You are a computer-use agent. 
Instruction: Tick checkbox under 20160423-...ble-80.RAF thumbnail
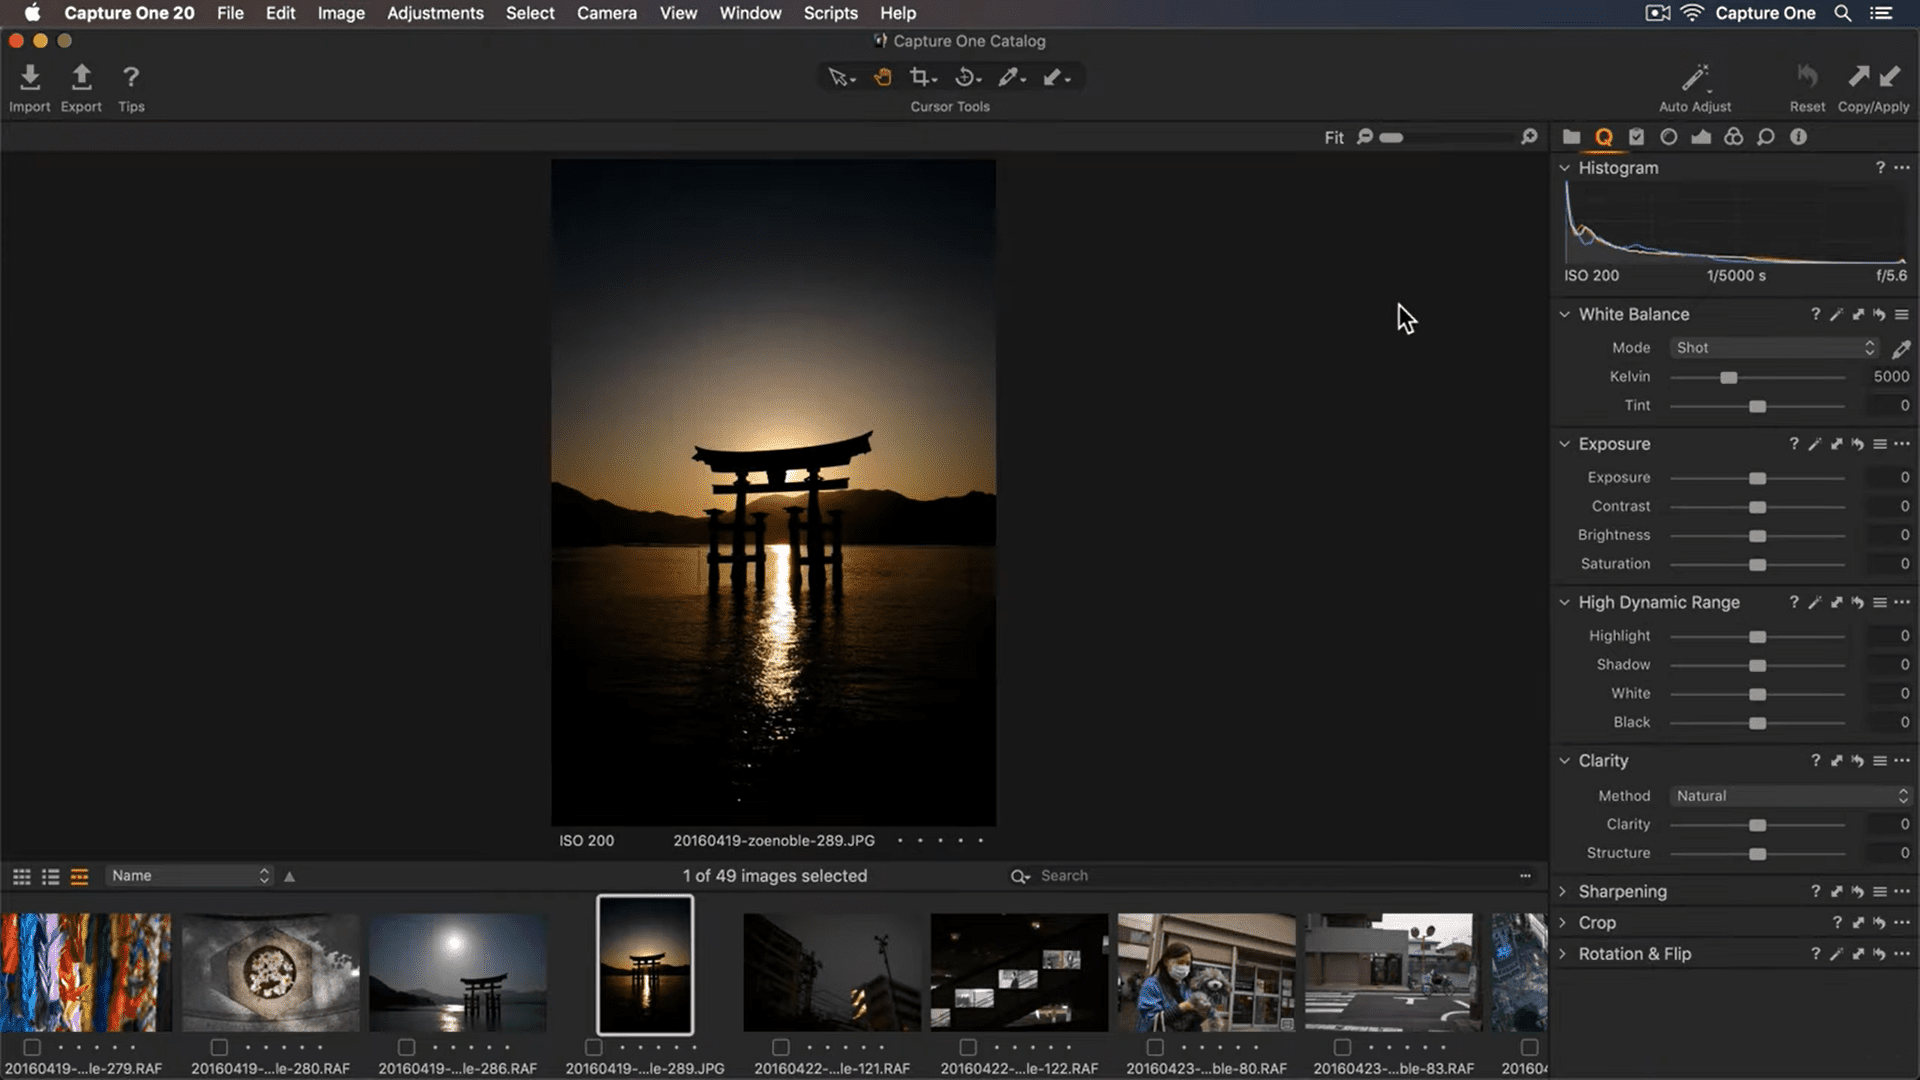(x=1155, y=1047)
